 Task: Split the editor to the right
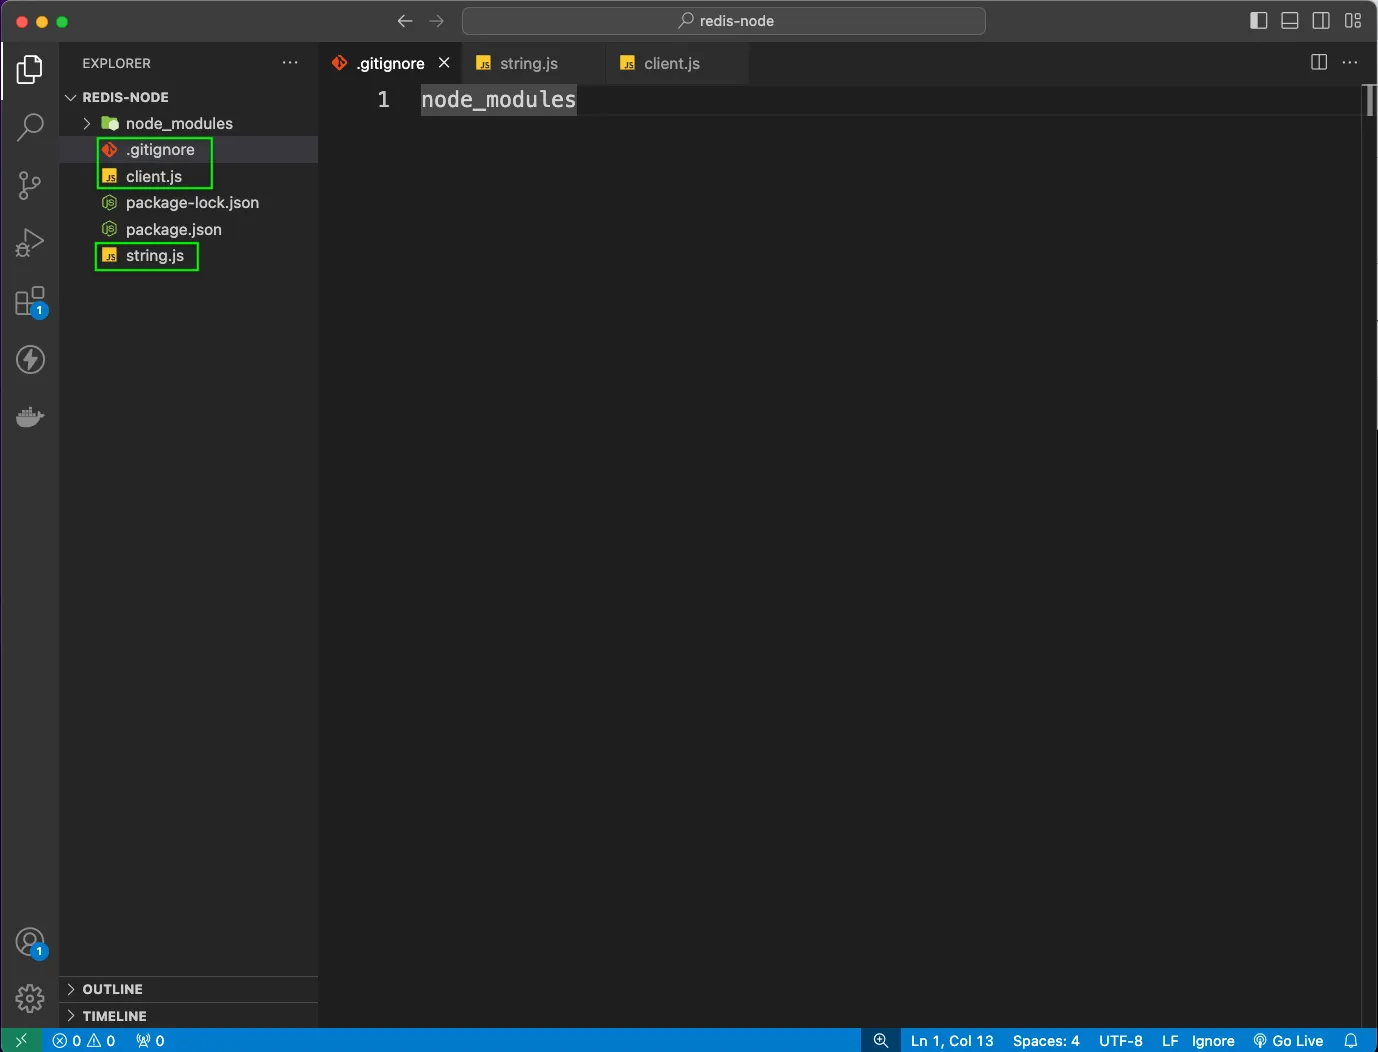point(1319,63)
